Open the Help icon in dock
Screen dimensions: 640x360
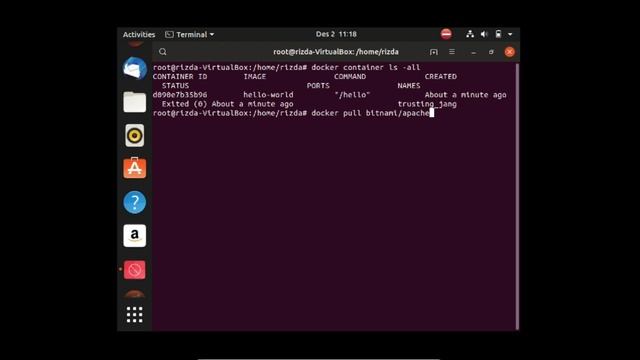(135, 202)
